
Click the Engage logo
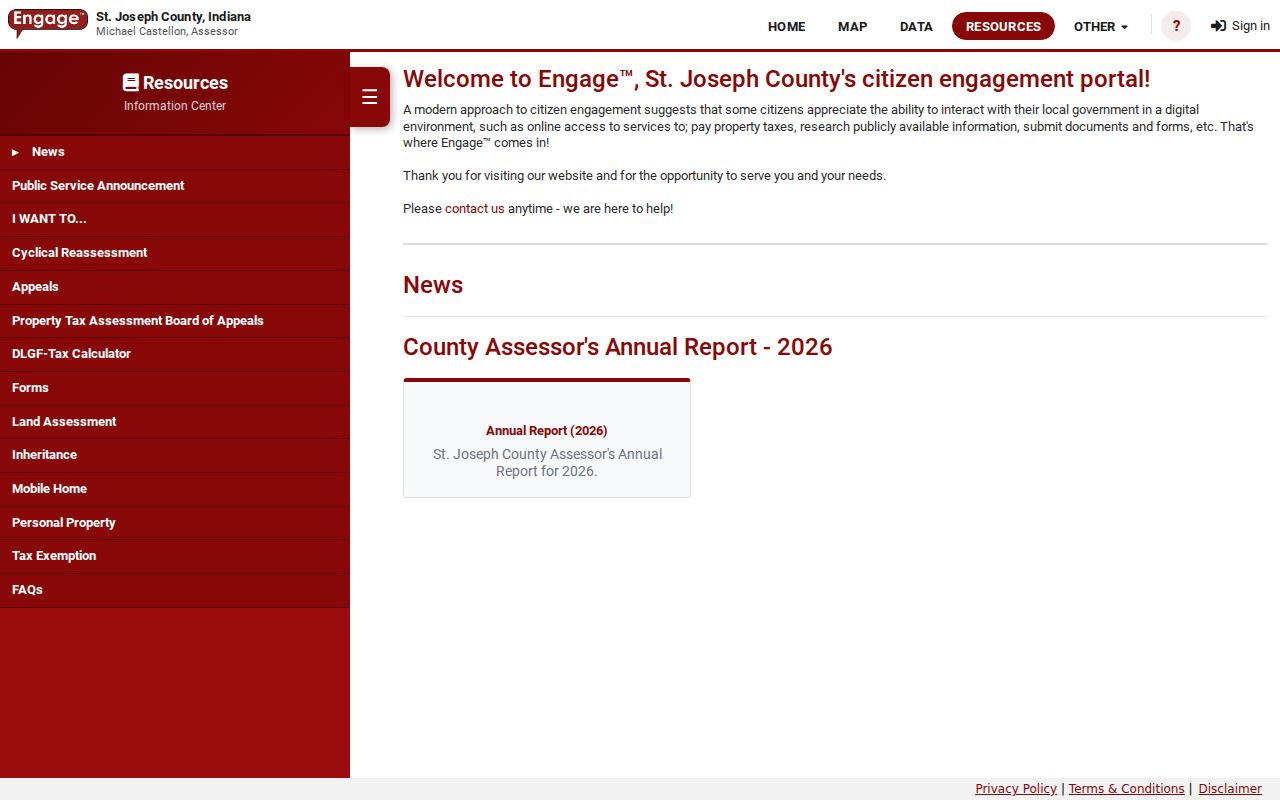pyautogui.click(x=48, y=23)
